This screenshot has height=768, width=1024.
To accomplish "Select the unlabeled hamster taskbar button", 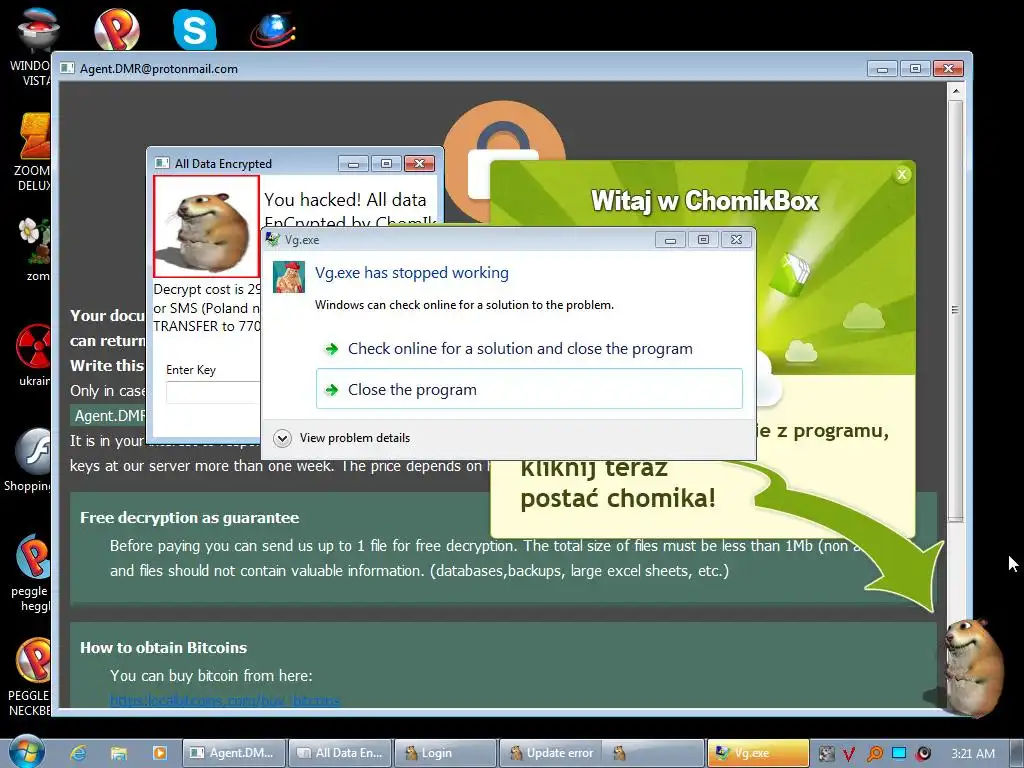I will (653, 753).
